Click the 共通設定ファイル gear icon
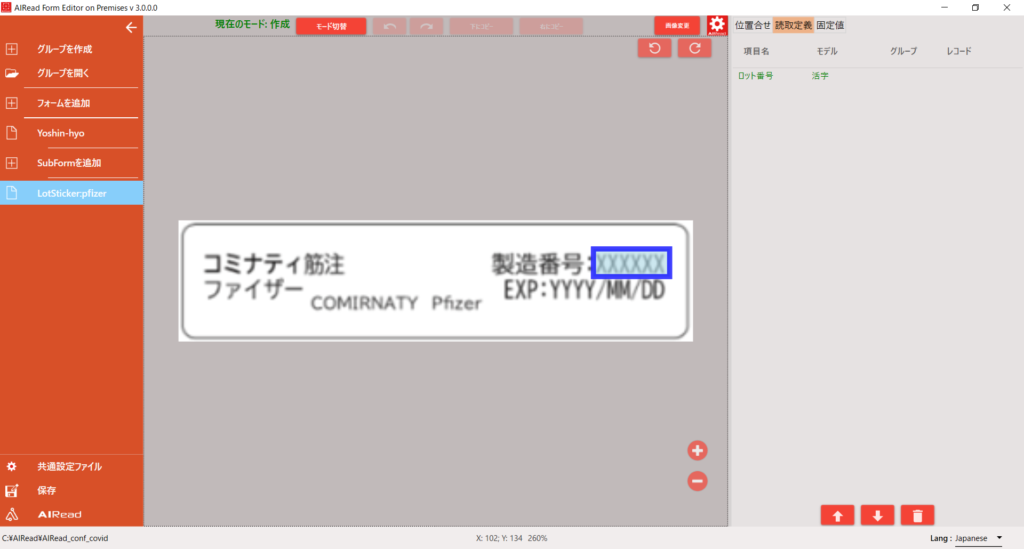 [12, 467]
